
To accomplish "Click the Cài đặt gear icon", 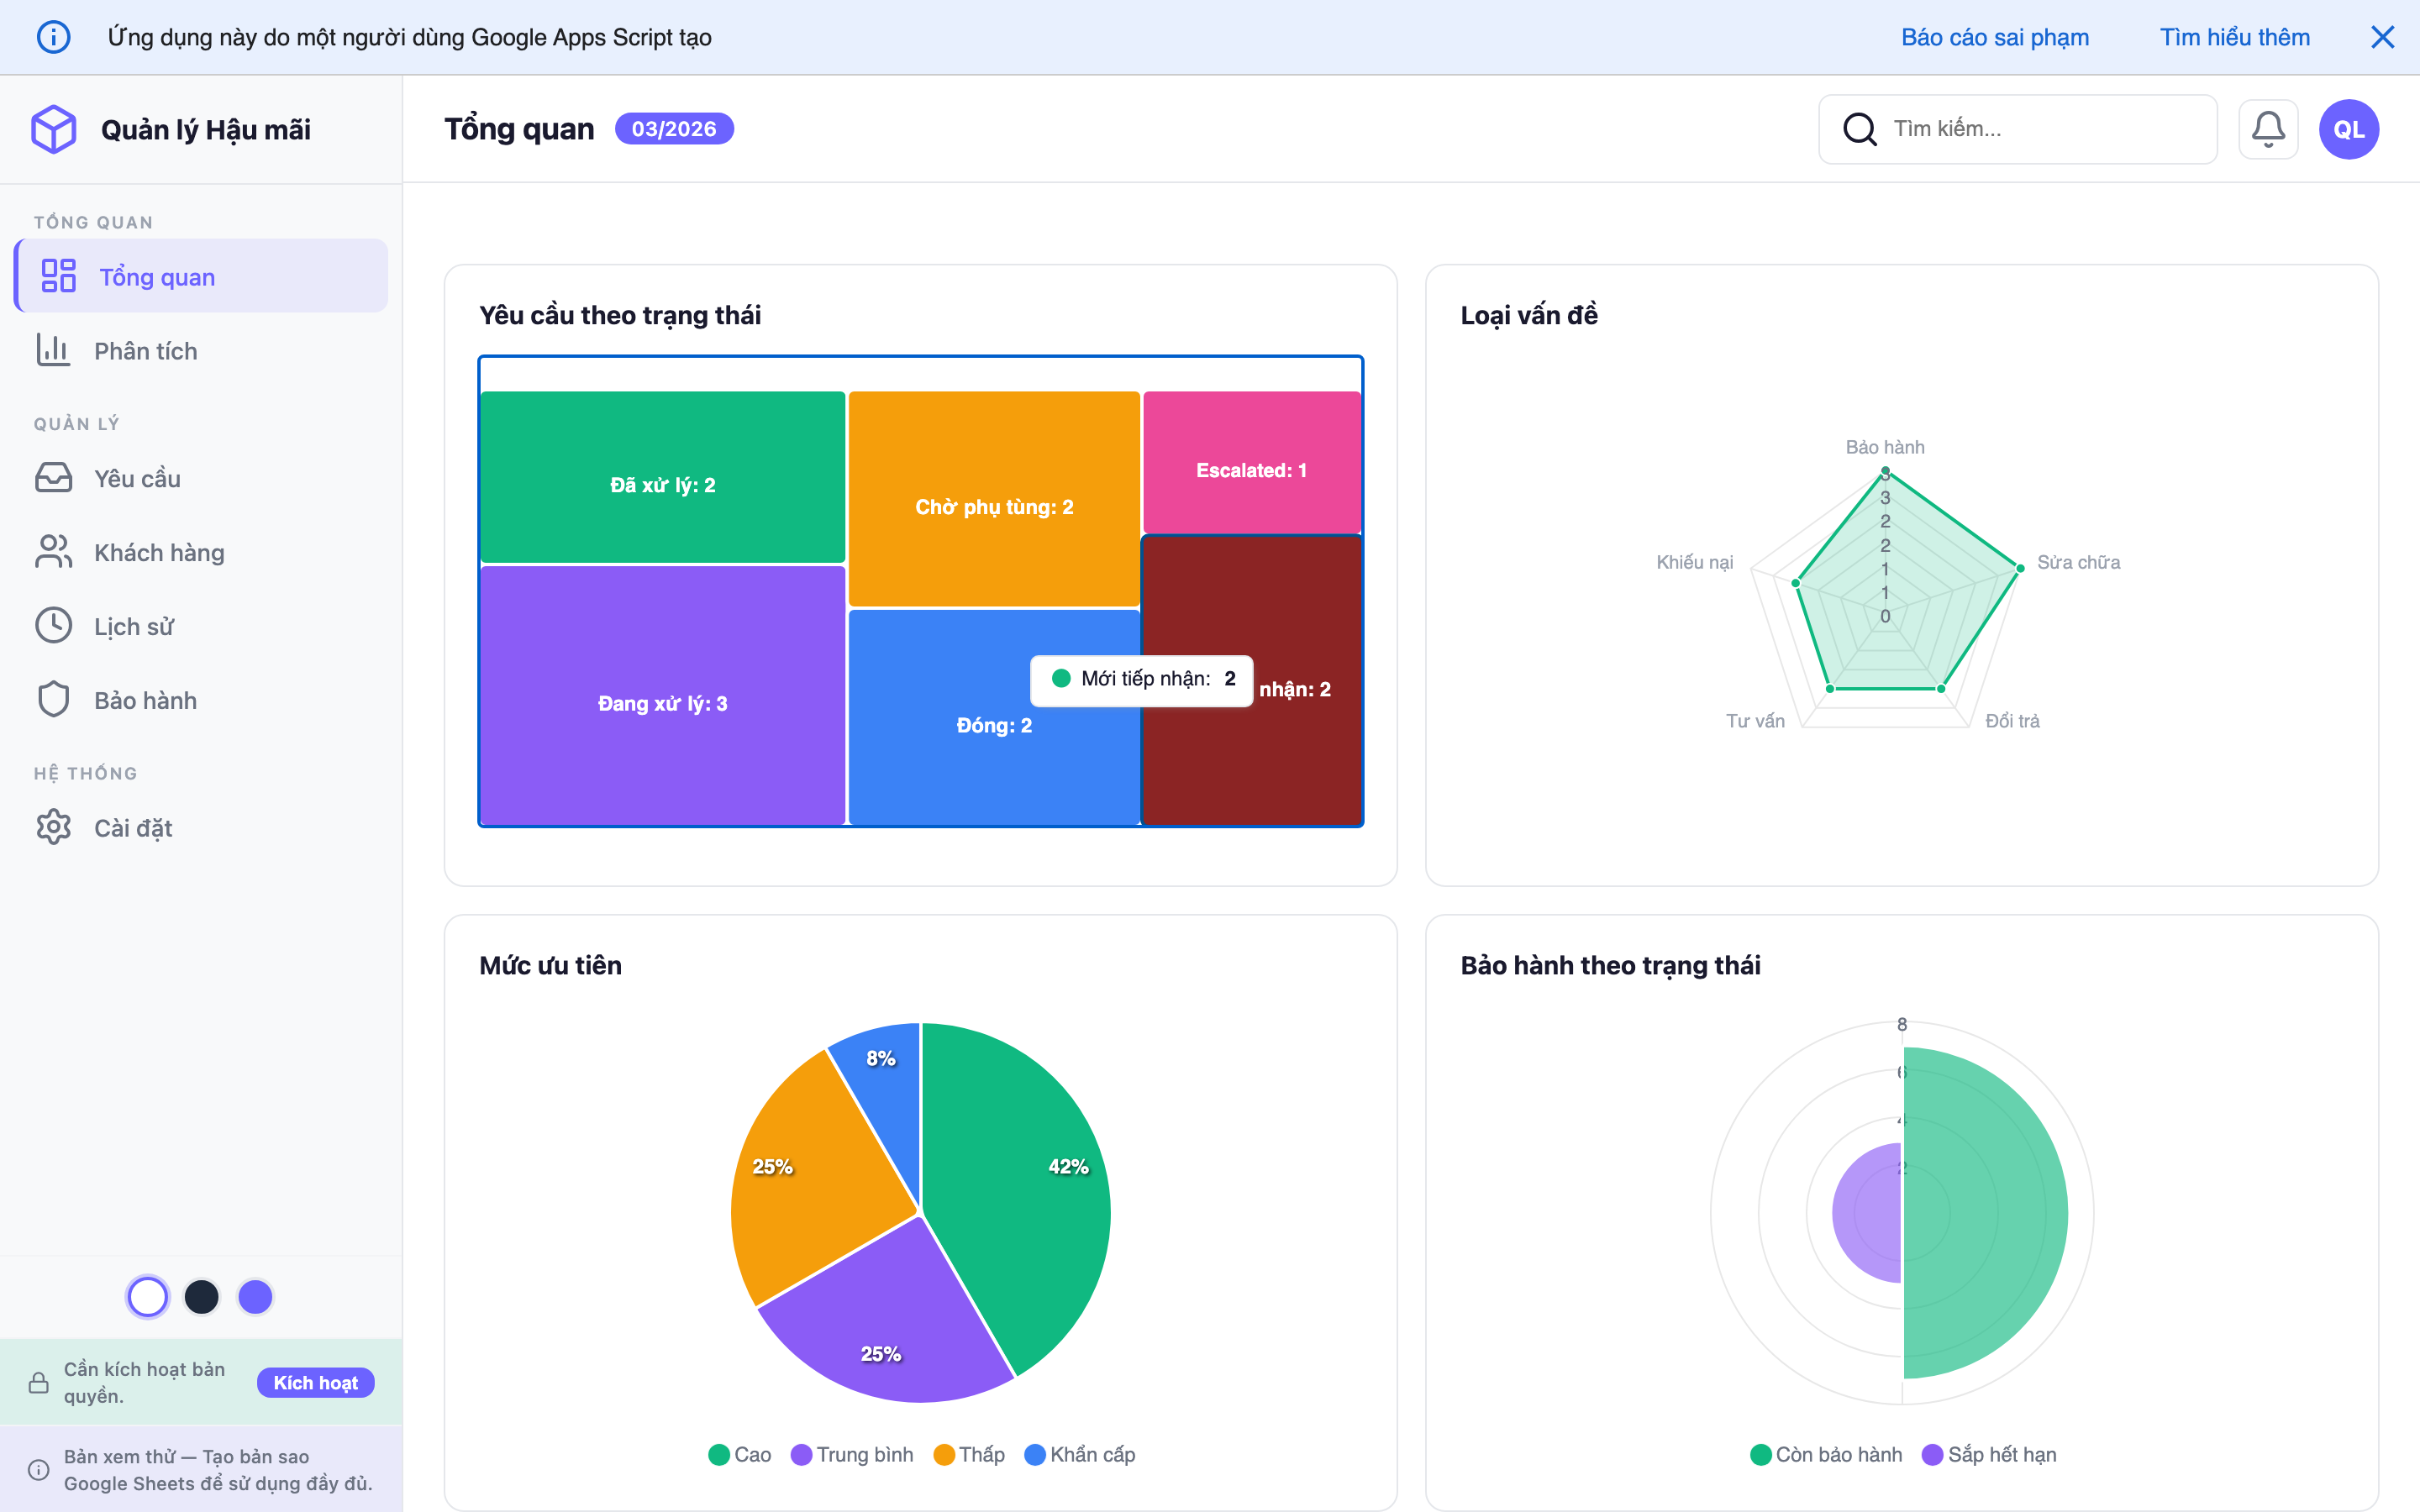I will [x=54, y=828].
